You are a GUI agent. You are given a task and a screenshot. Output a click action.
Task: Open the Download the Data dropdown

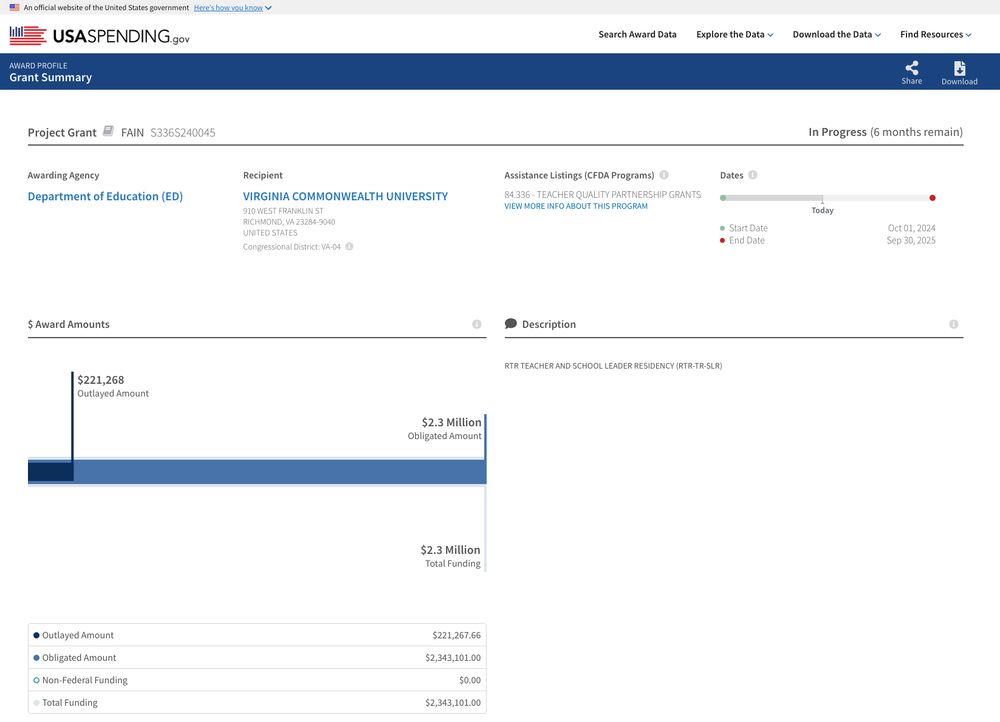[837, 34]
